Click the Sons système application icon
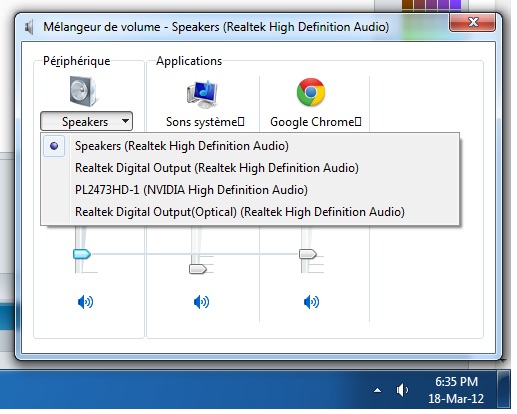The image size is (517, 414). click(203, 94)
